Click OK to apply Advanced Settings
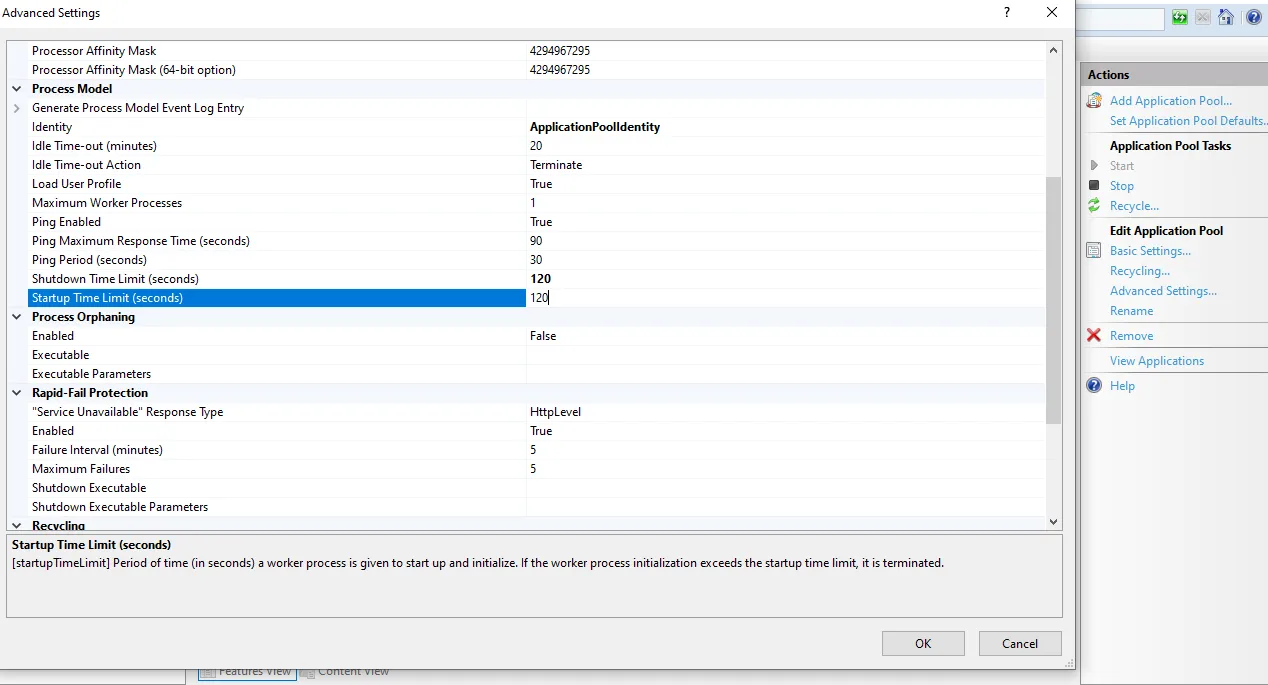The image size is (1268, 685). pos(923,643)
